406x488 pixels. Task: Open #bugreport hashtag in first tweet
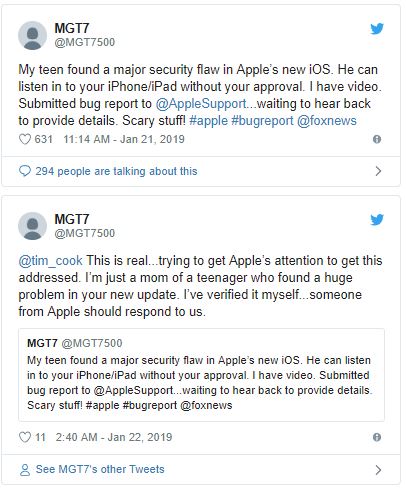[262, 121]
